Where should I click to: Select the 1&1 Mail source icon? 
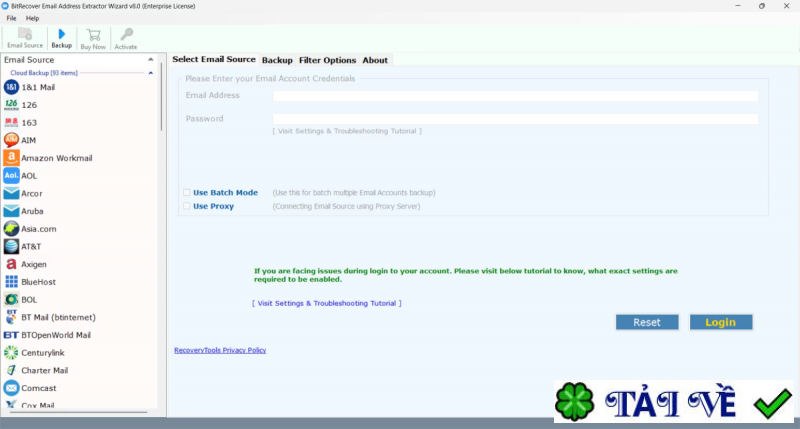pyautogui.click(x=11, y=87)
